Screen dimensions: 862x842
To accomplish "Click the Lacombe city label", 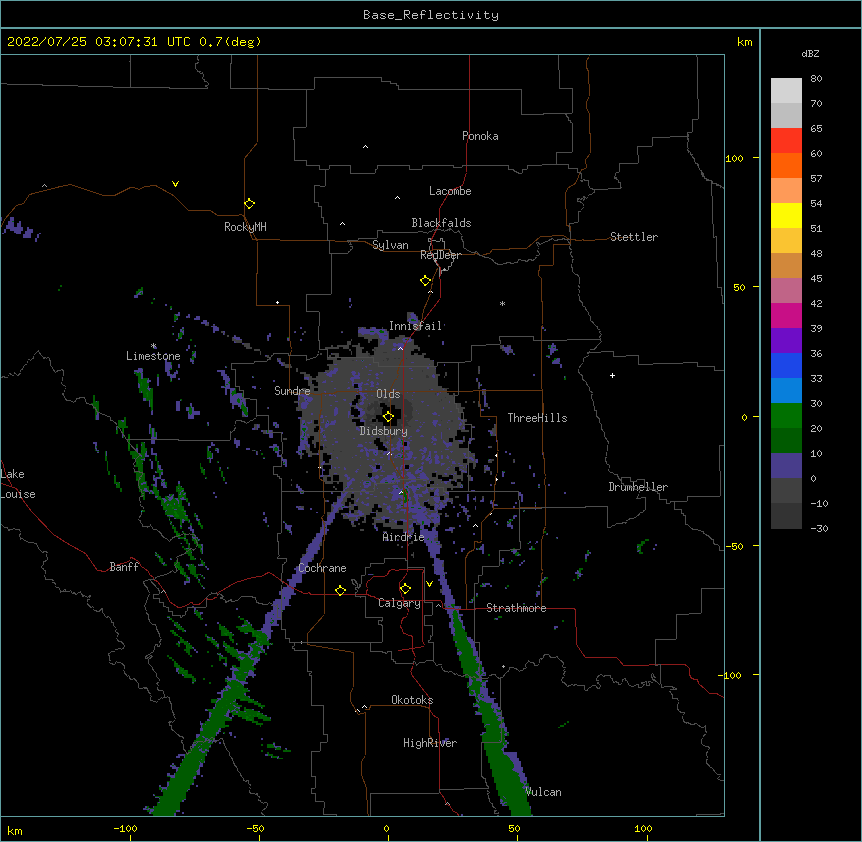I will 450,191.
